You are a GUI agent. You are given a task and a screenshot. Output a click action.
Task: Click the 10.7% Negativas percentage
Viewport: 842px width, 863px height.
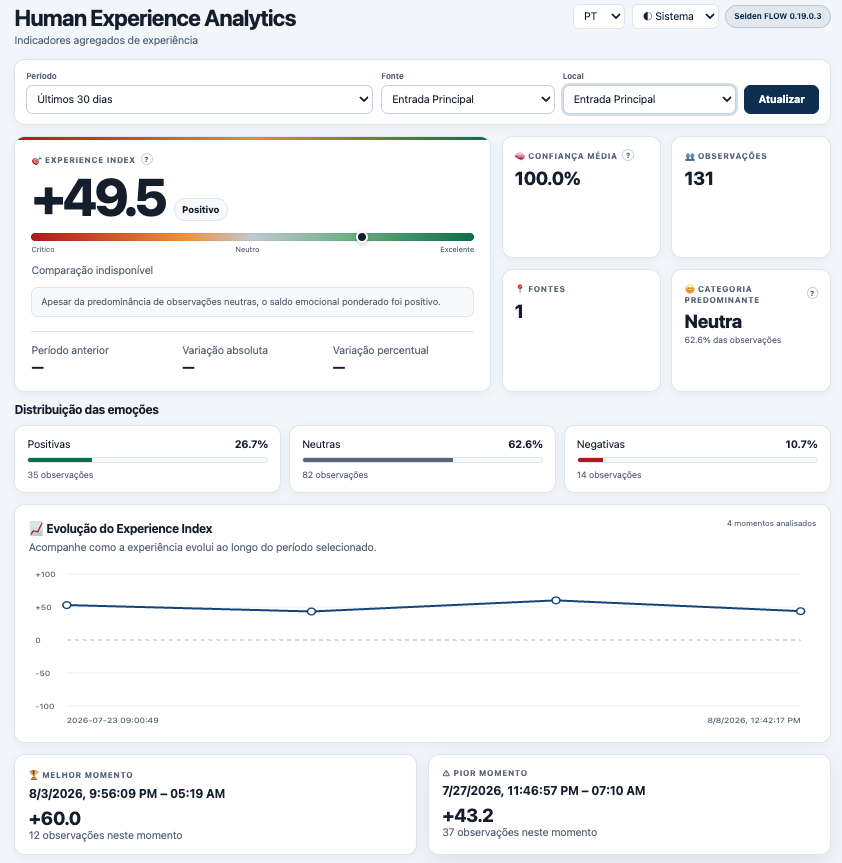click(801, 444)
